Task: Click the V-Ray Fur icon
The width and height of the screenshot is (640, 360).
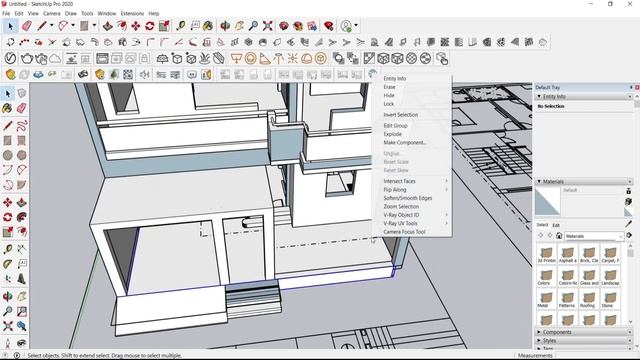Action: 204,58
